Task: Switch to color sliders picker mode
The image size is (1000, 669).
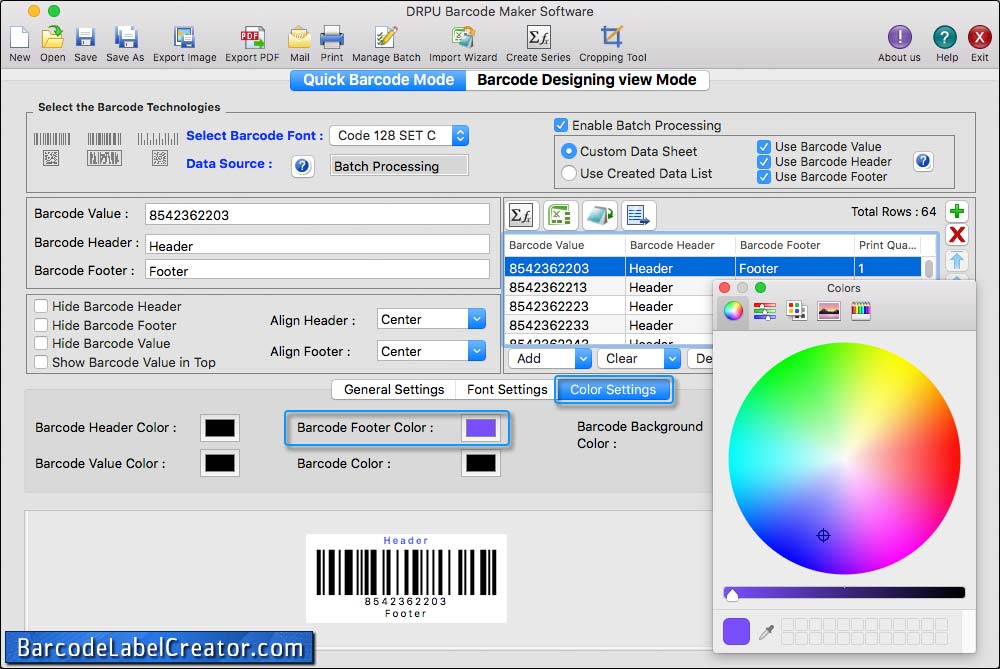Action: point(765,311)
